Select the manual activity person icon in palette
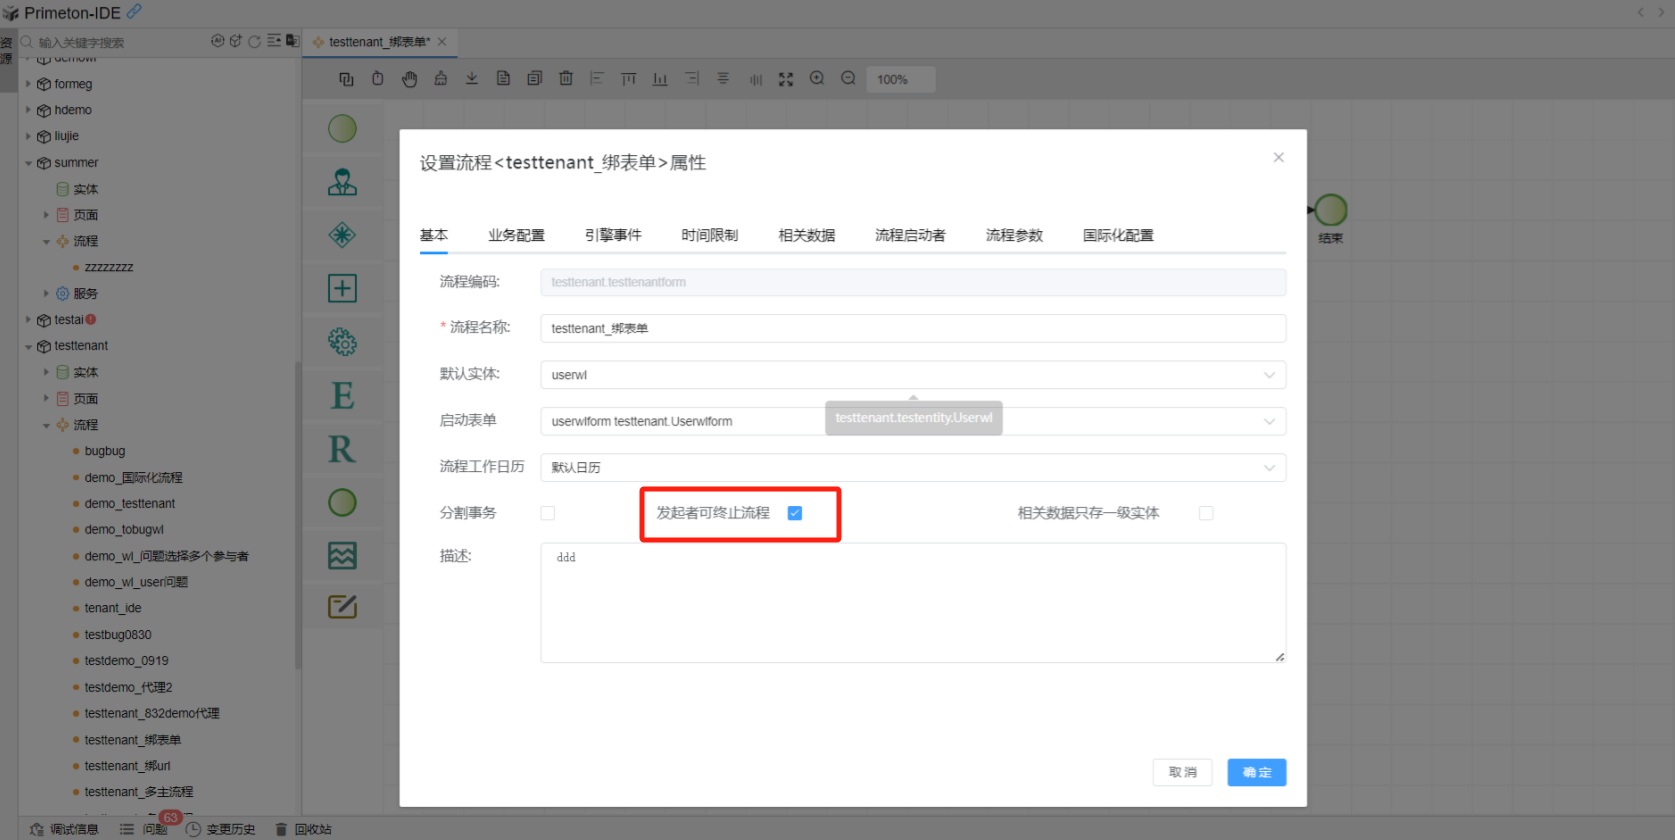Viewport: 1675px width, 840px height. click(342, 182)
